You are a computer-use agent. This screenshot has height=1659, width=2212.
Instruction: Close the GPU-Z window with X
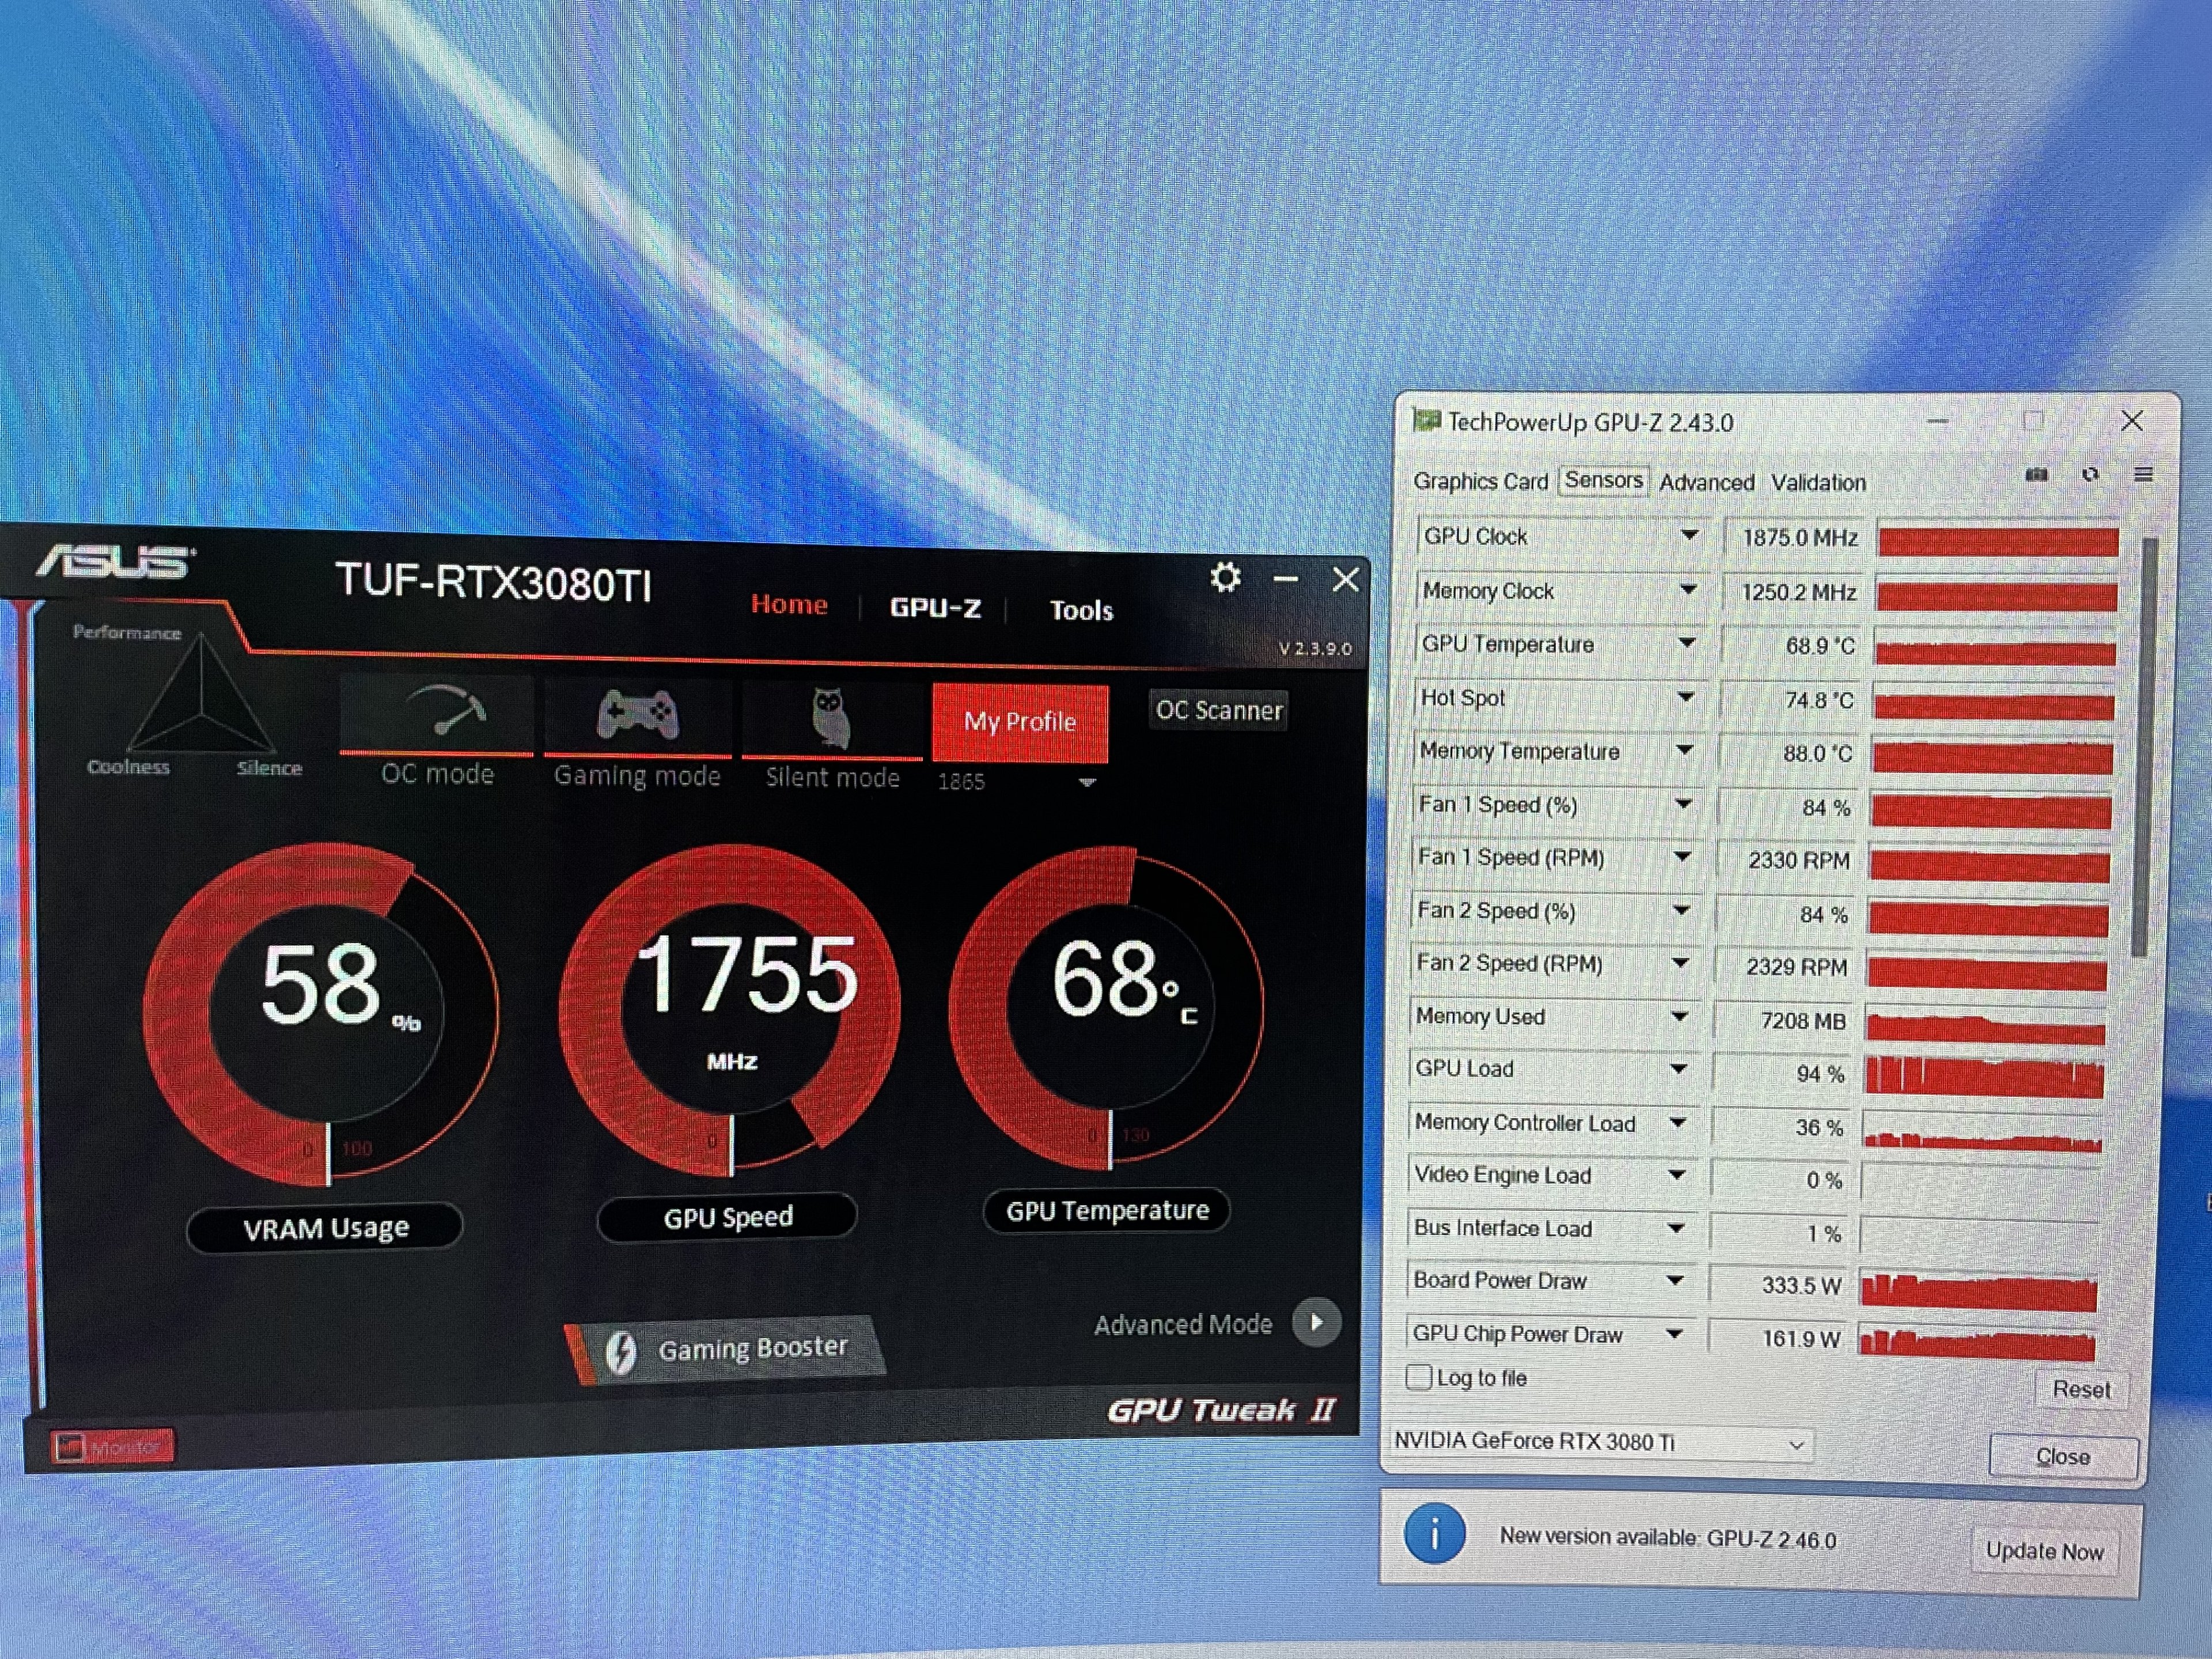(x=2132, y=421)
